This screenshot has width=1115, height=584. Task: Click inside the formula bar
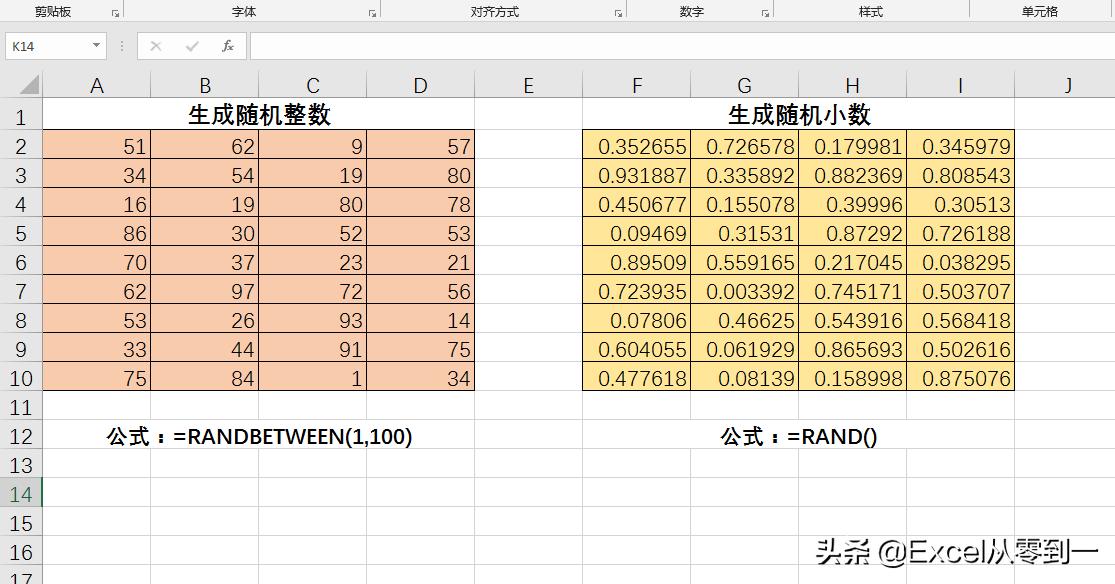coord(500,45)
